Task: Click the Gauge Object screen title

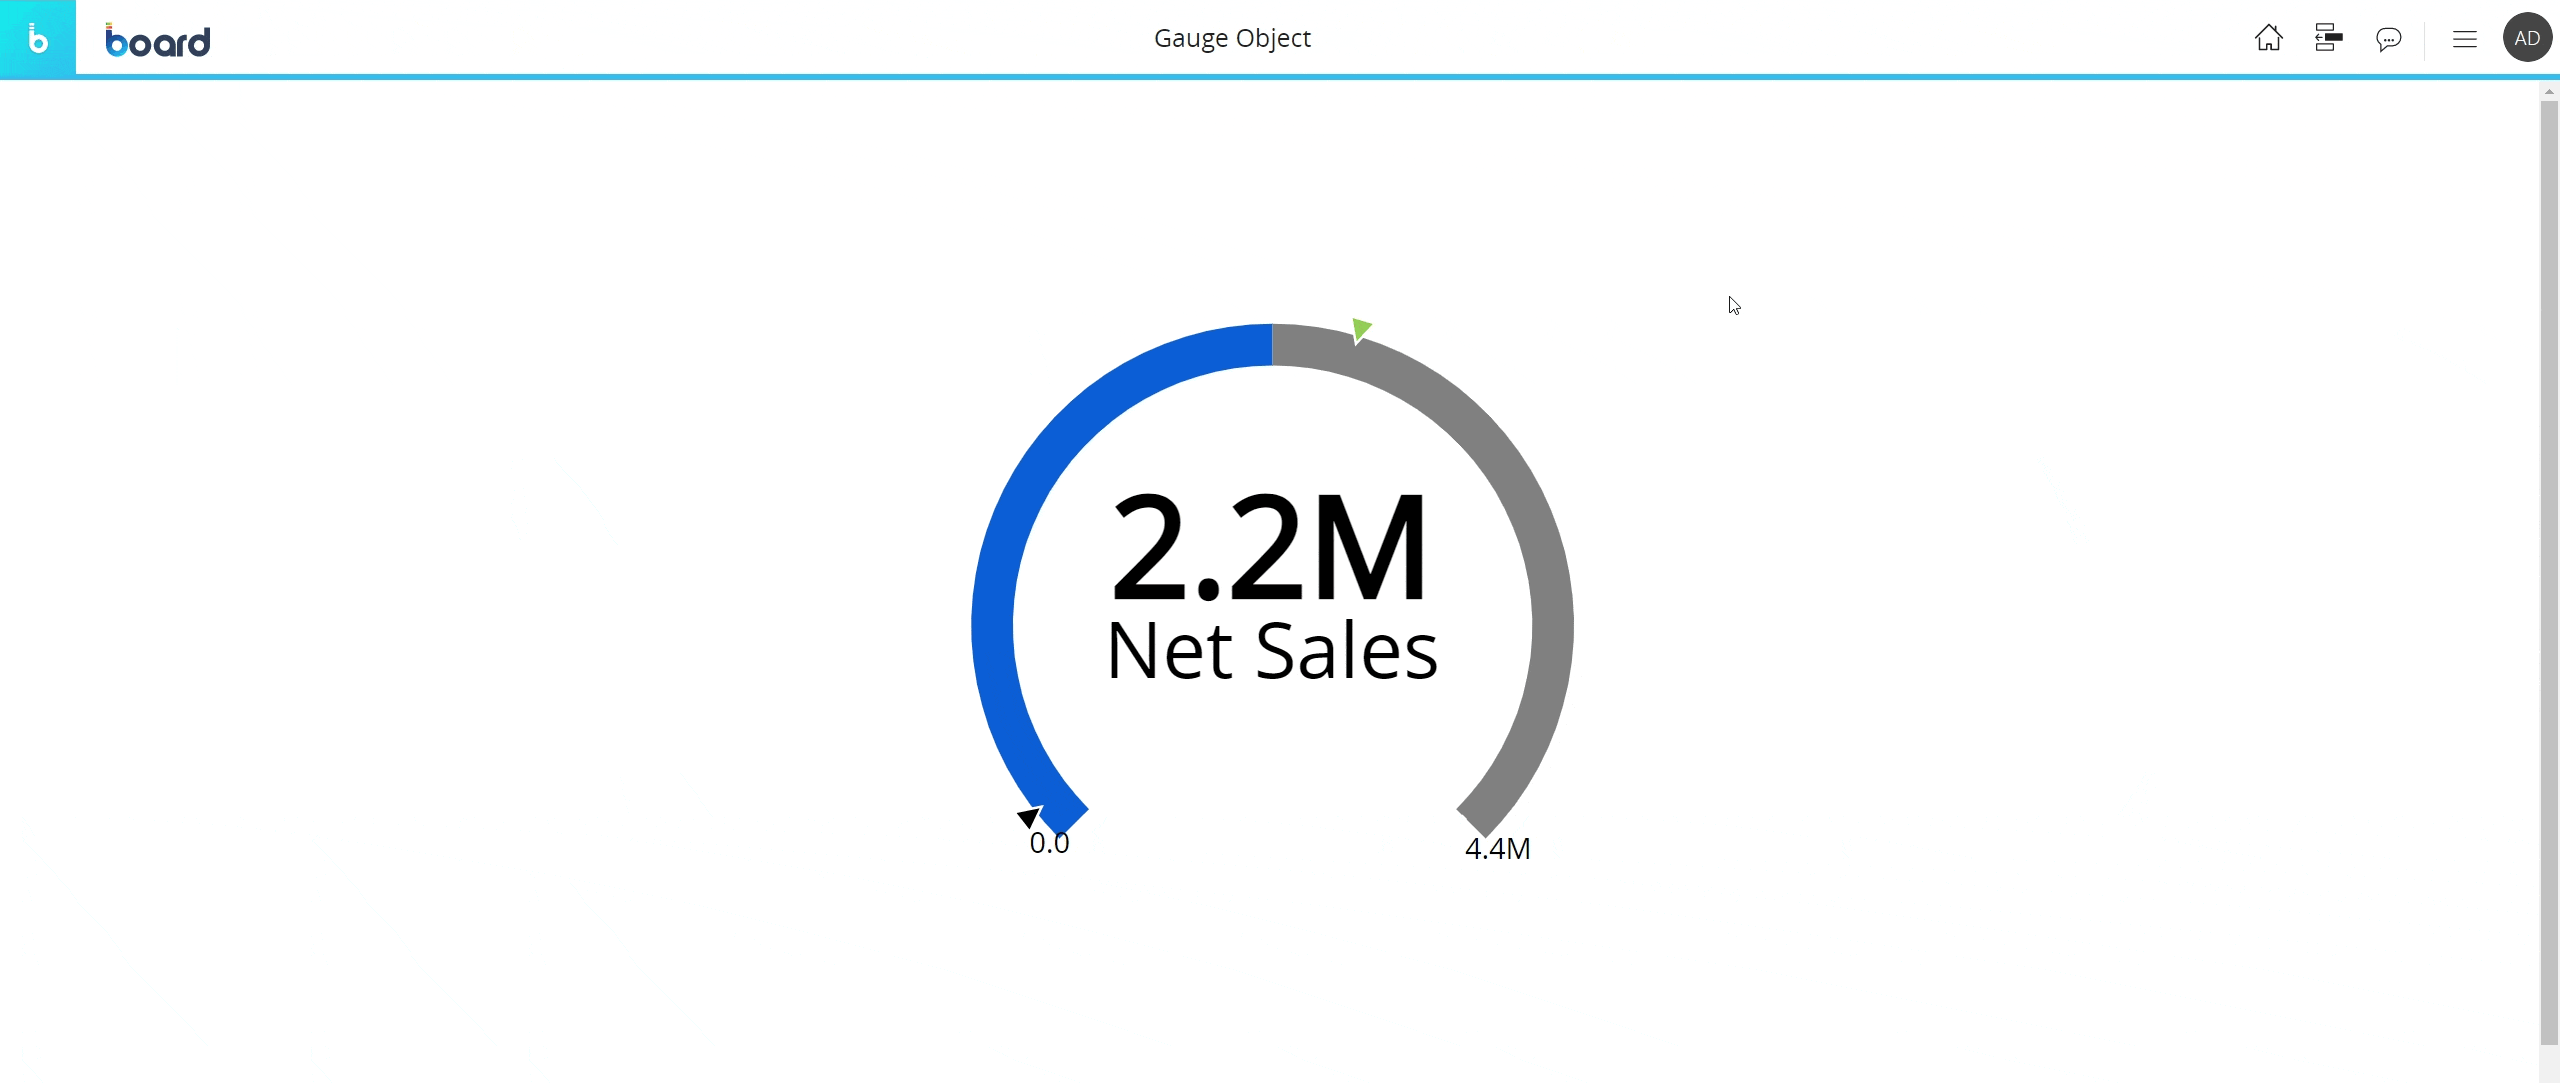Action: pyautogui.click(x=1232, y=38)
